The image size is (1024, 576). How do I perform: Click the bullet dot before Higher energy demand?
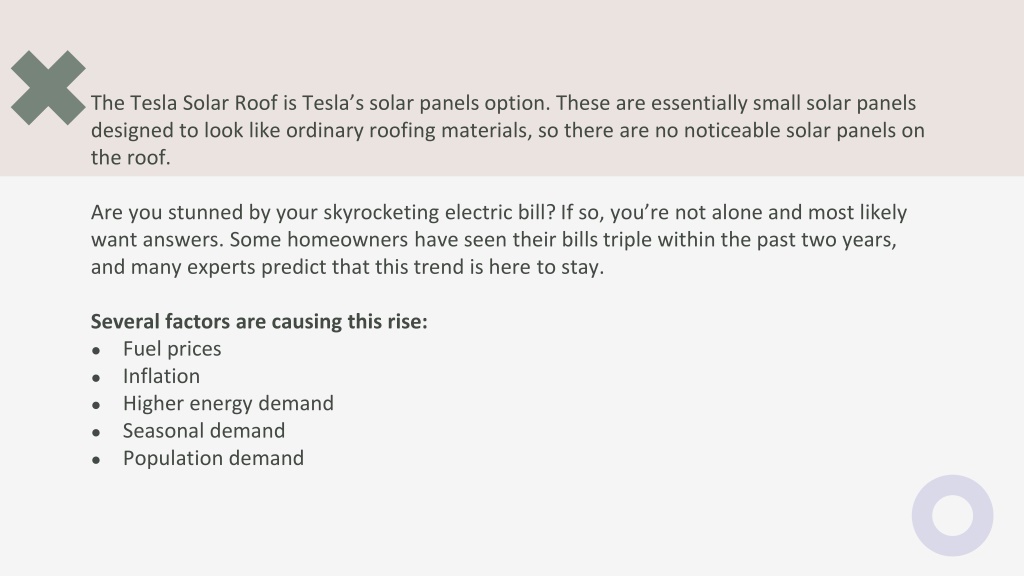point(96,406)
